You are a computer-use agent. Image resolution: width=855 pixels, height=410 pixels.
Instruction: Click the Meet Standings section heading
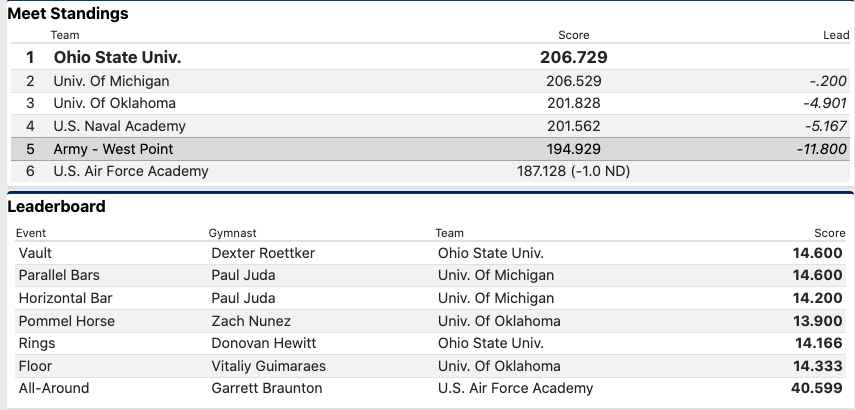[68, 14]
